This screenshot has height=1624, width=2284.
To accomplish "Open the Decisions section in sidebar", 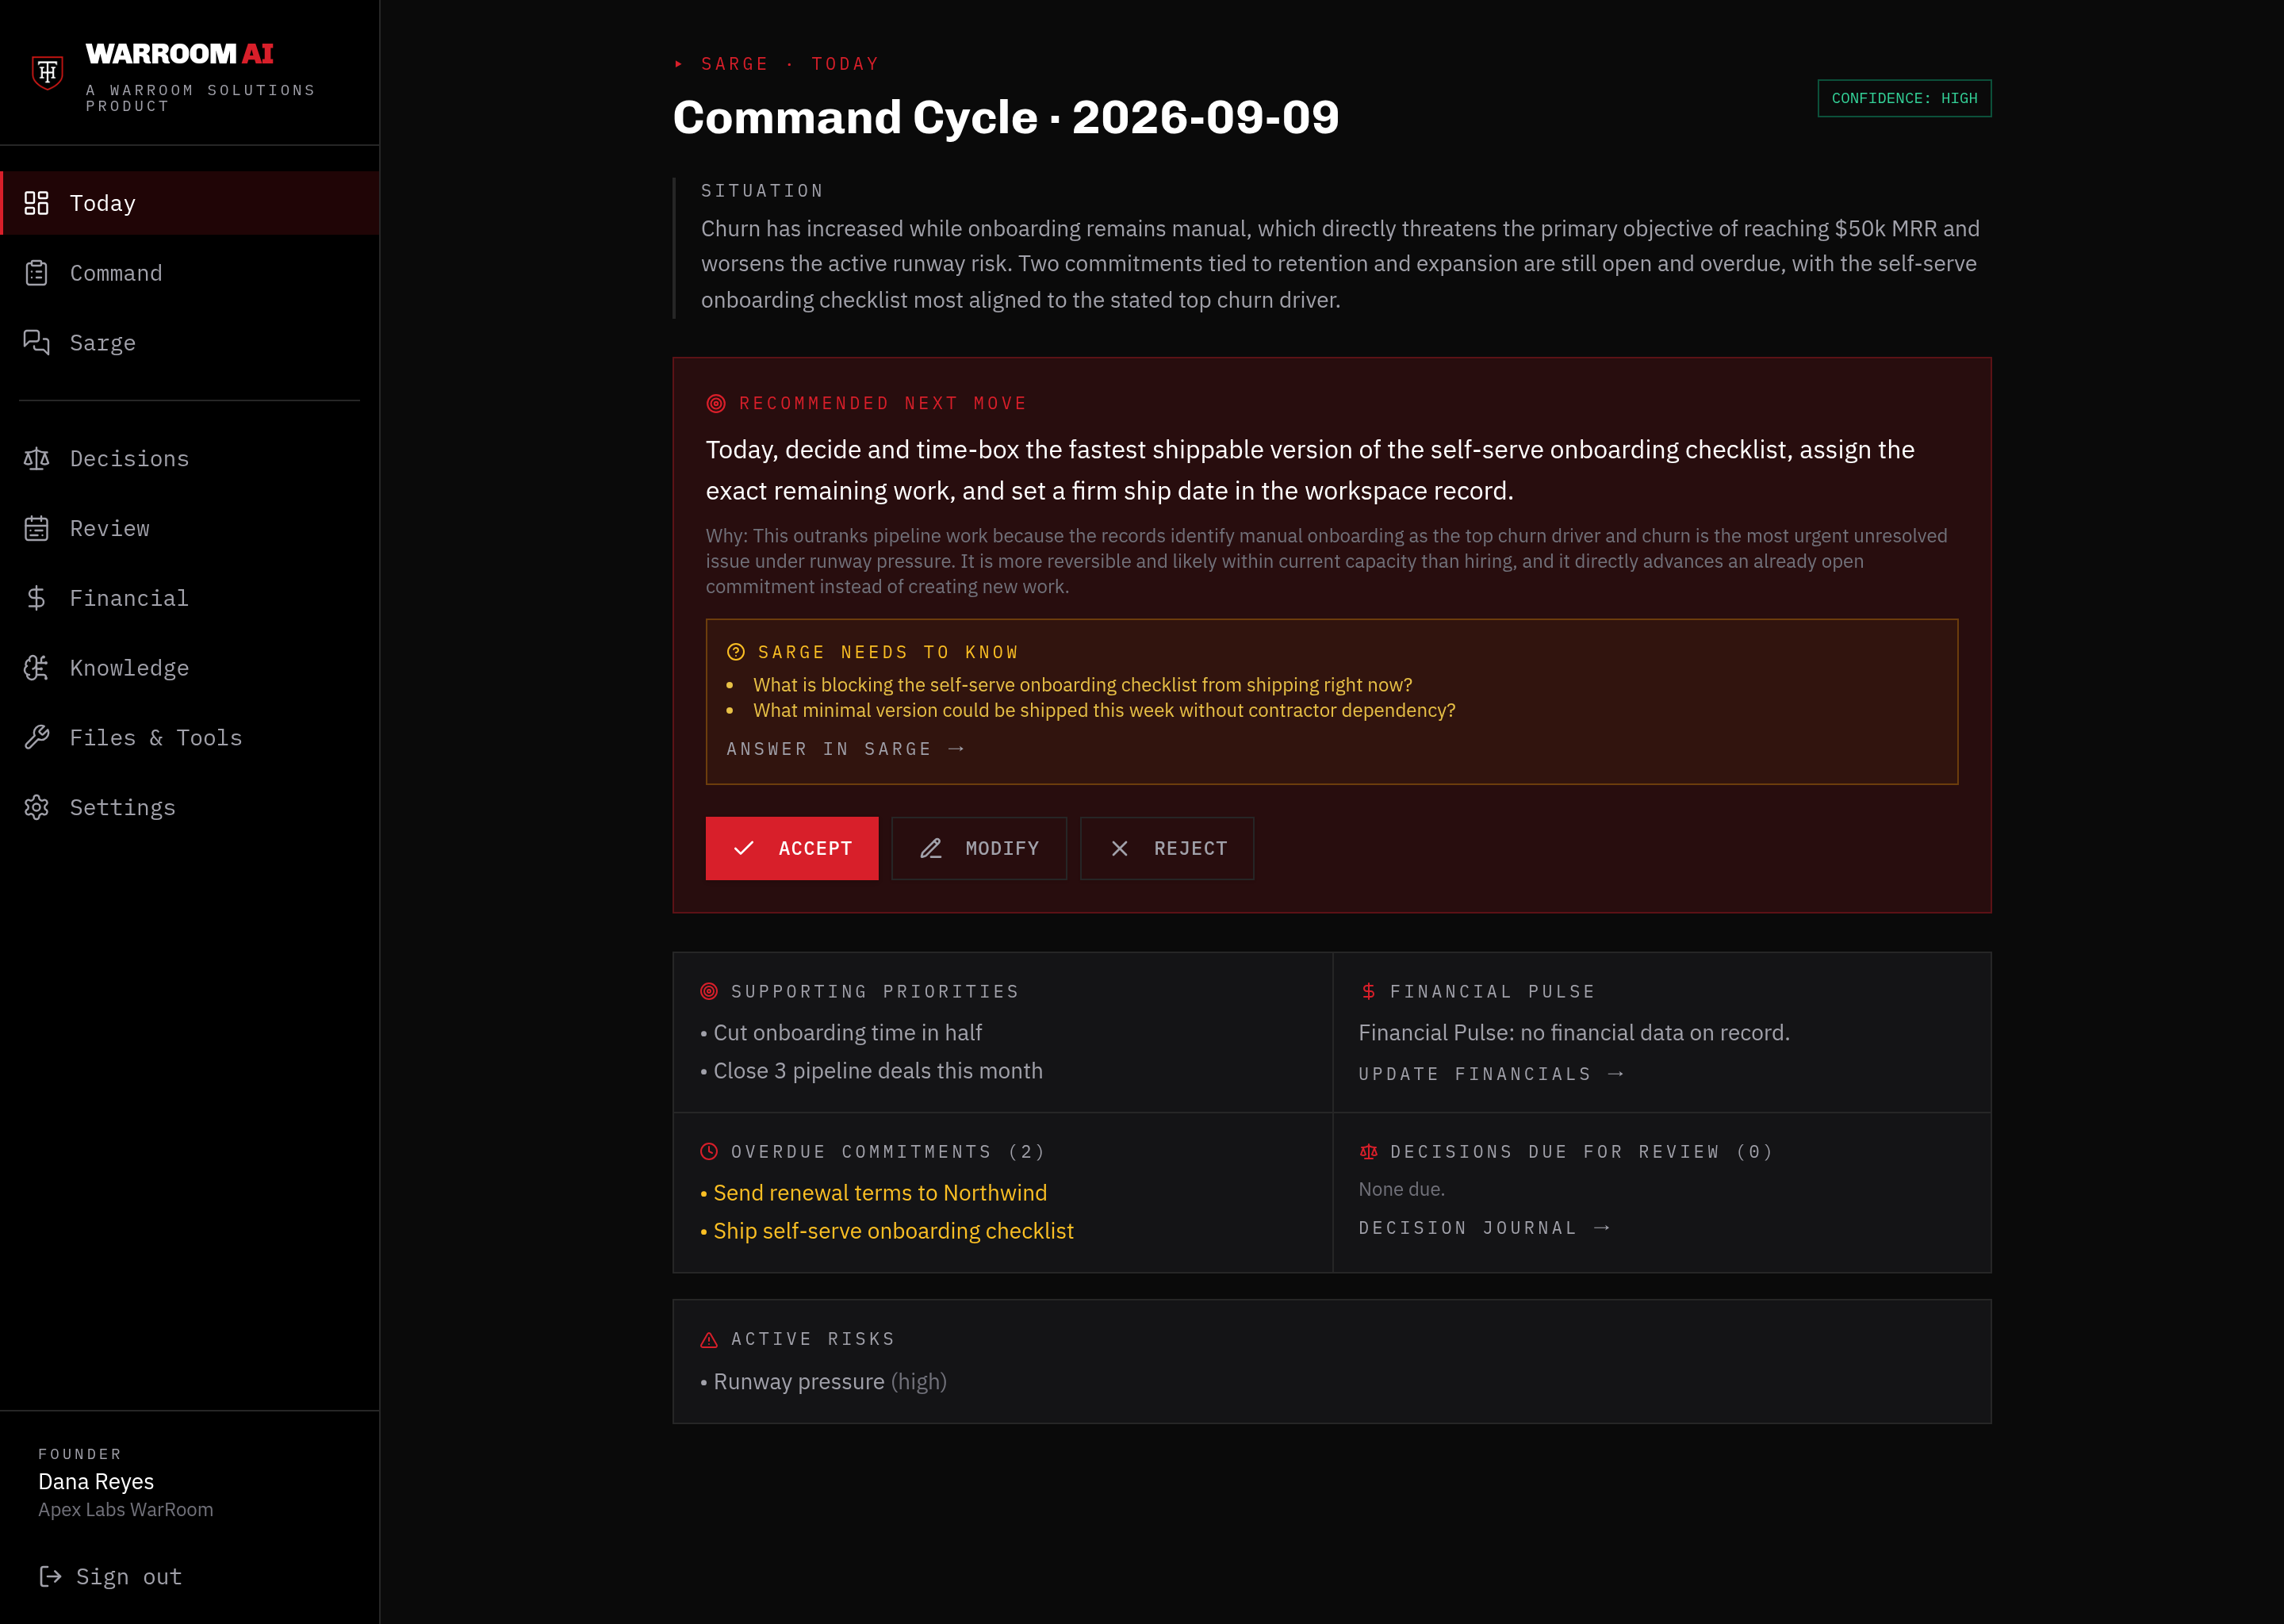I will point(190,459).
